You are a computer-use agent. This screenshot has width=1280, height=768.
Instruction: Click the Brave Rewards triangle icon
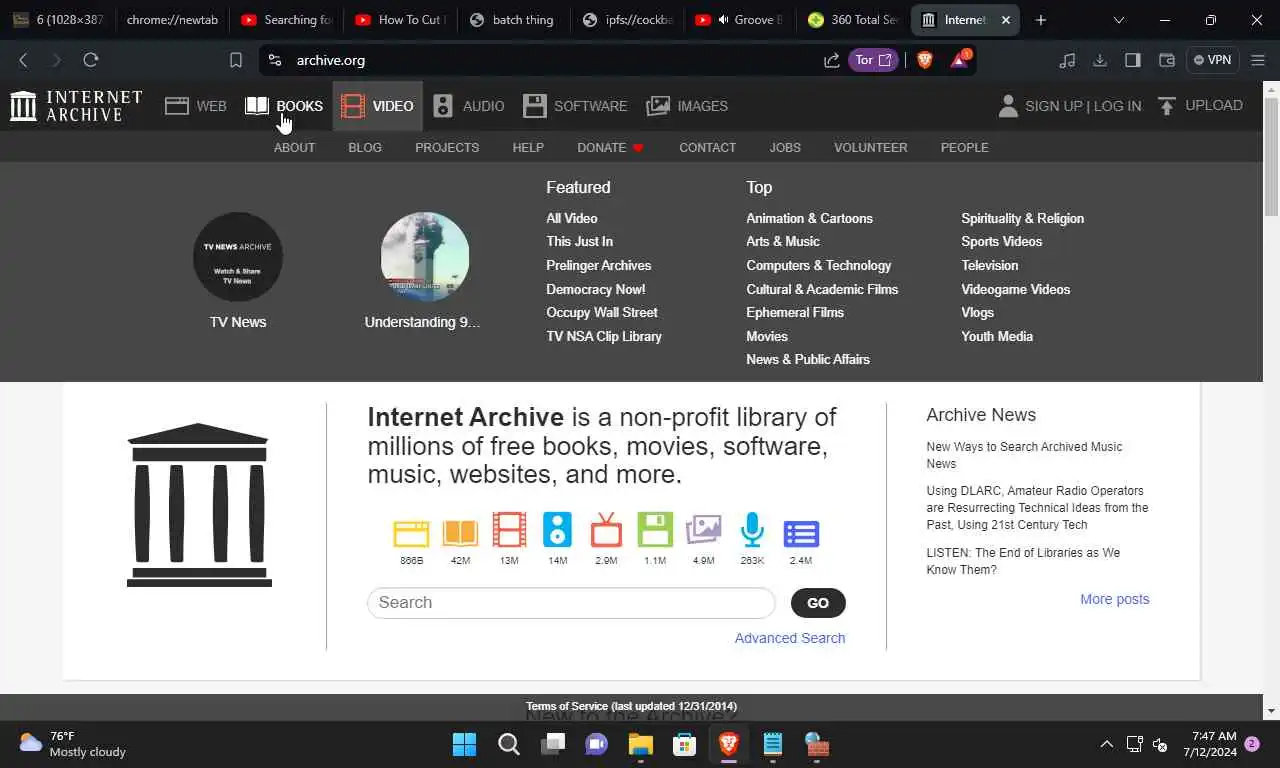(960, 59)
